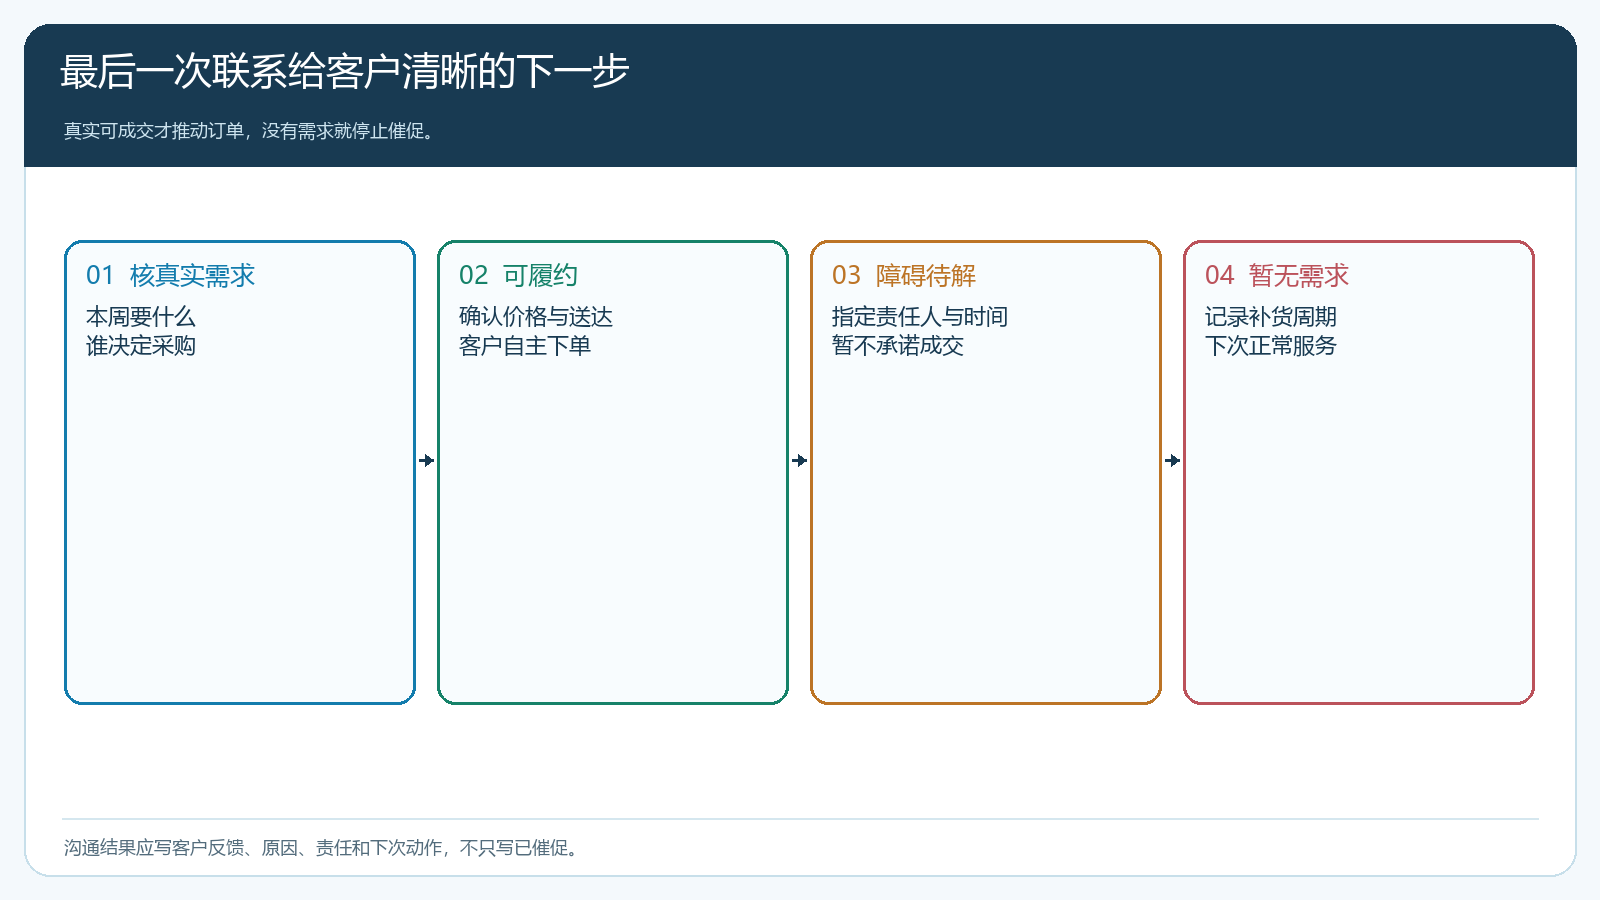The width and height of the screenshot is (1600, 900).
Task: Click the text 谁决定采购
Action: [141, 346]
